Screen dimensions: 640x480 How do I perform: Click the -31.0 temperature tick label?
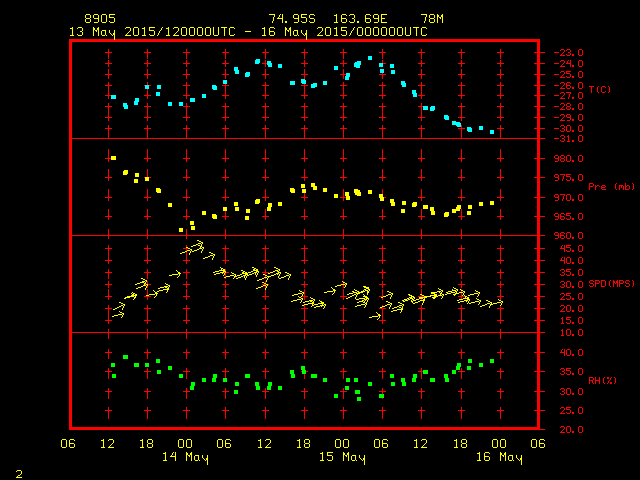point(568,139)
